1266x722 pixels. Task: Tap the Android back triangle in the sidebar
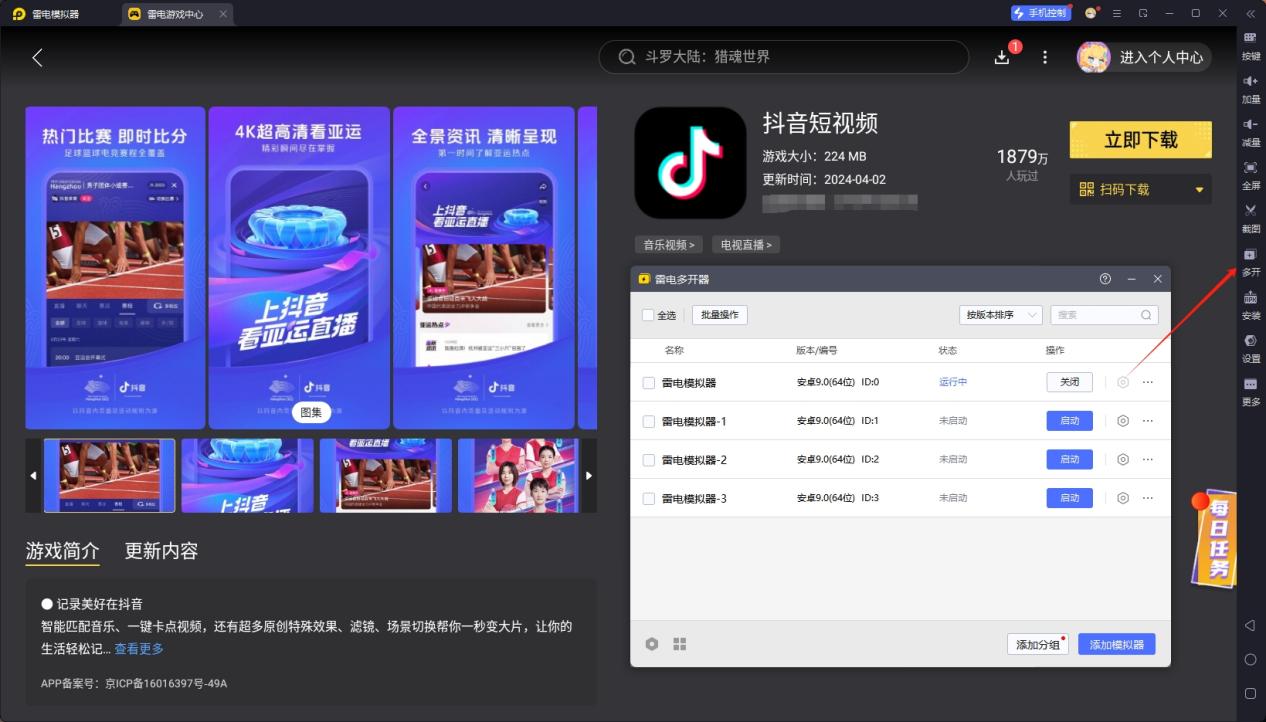point(1250,625)
